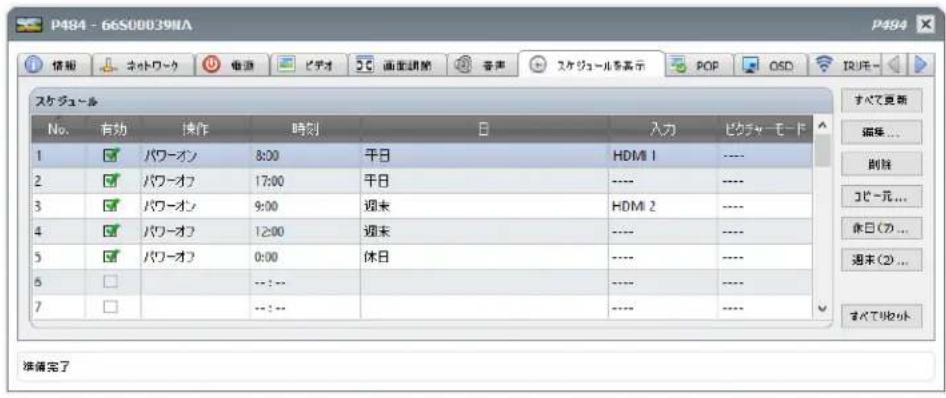Click the wifi icon on IRリモート tab
Screen dimensions: 946x398
(824, 64)
